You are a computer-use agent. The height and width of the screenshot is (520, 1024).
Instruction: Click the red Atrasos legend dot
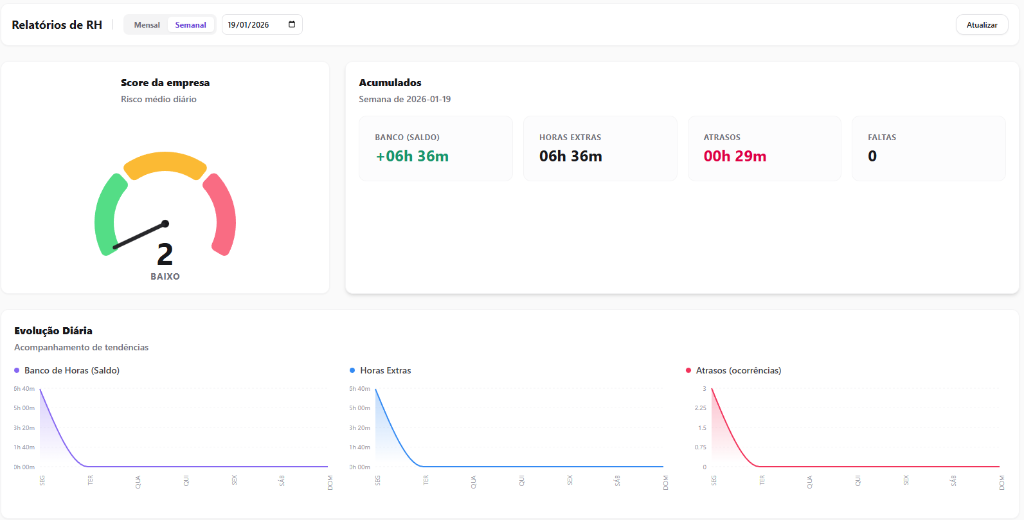689,370
